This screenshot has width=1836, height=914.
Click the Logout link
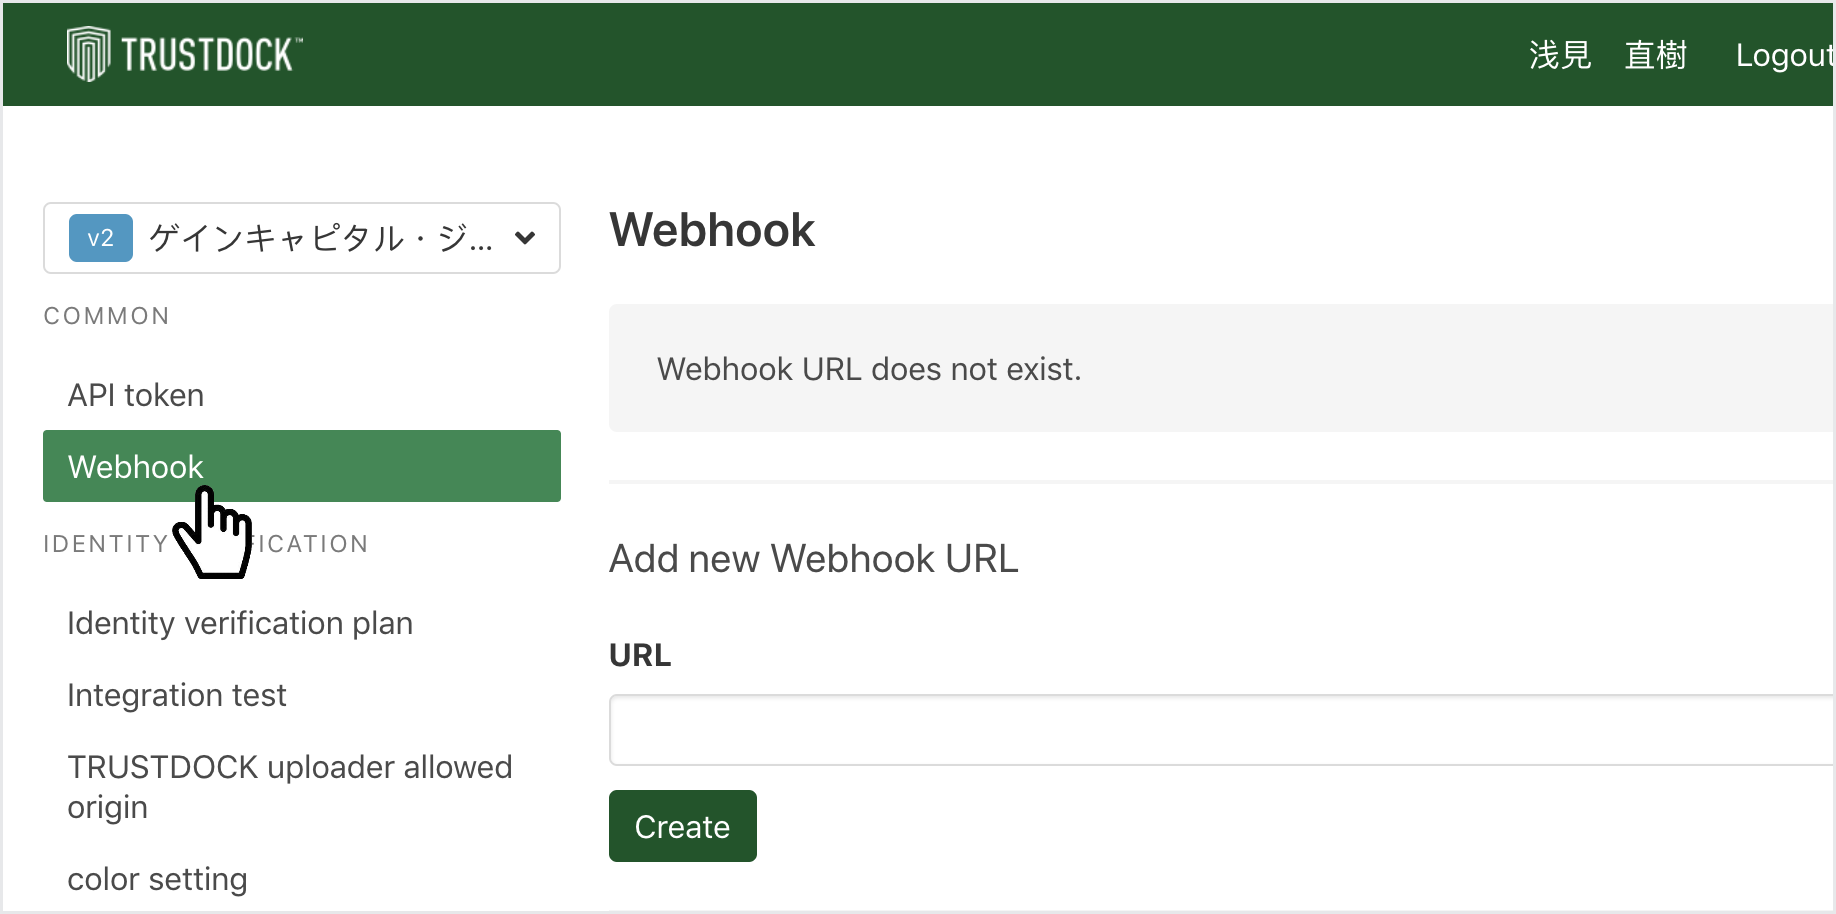click(x=1784, y=55)
